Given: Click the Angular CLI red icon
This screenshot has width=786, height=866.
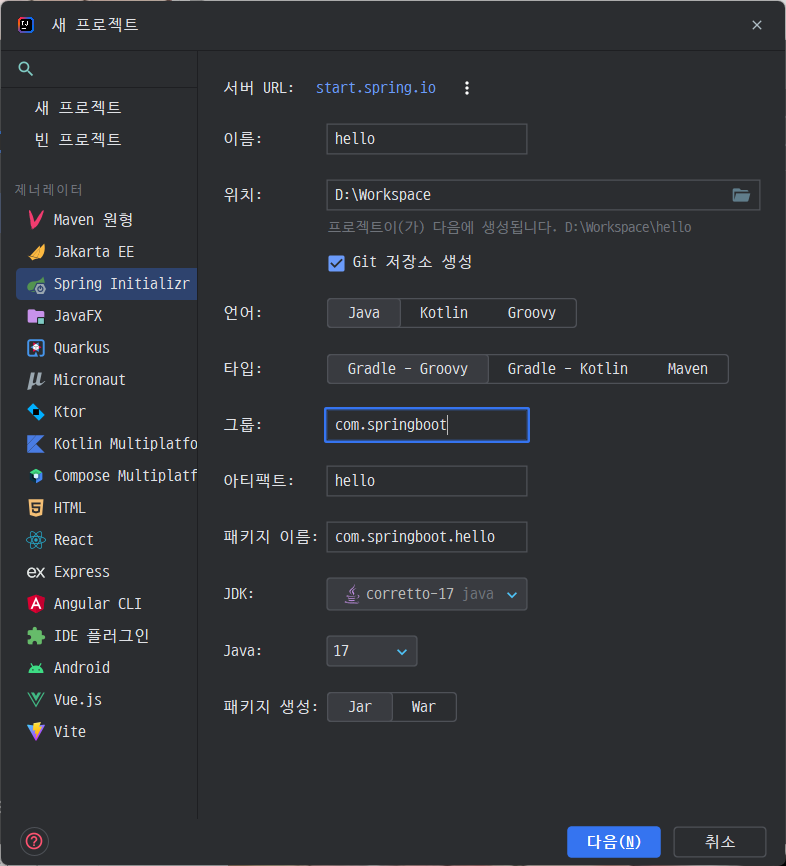Looking at the screenshot, I should pyautogui.click(x=36, y=604).
